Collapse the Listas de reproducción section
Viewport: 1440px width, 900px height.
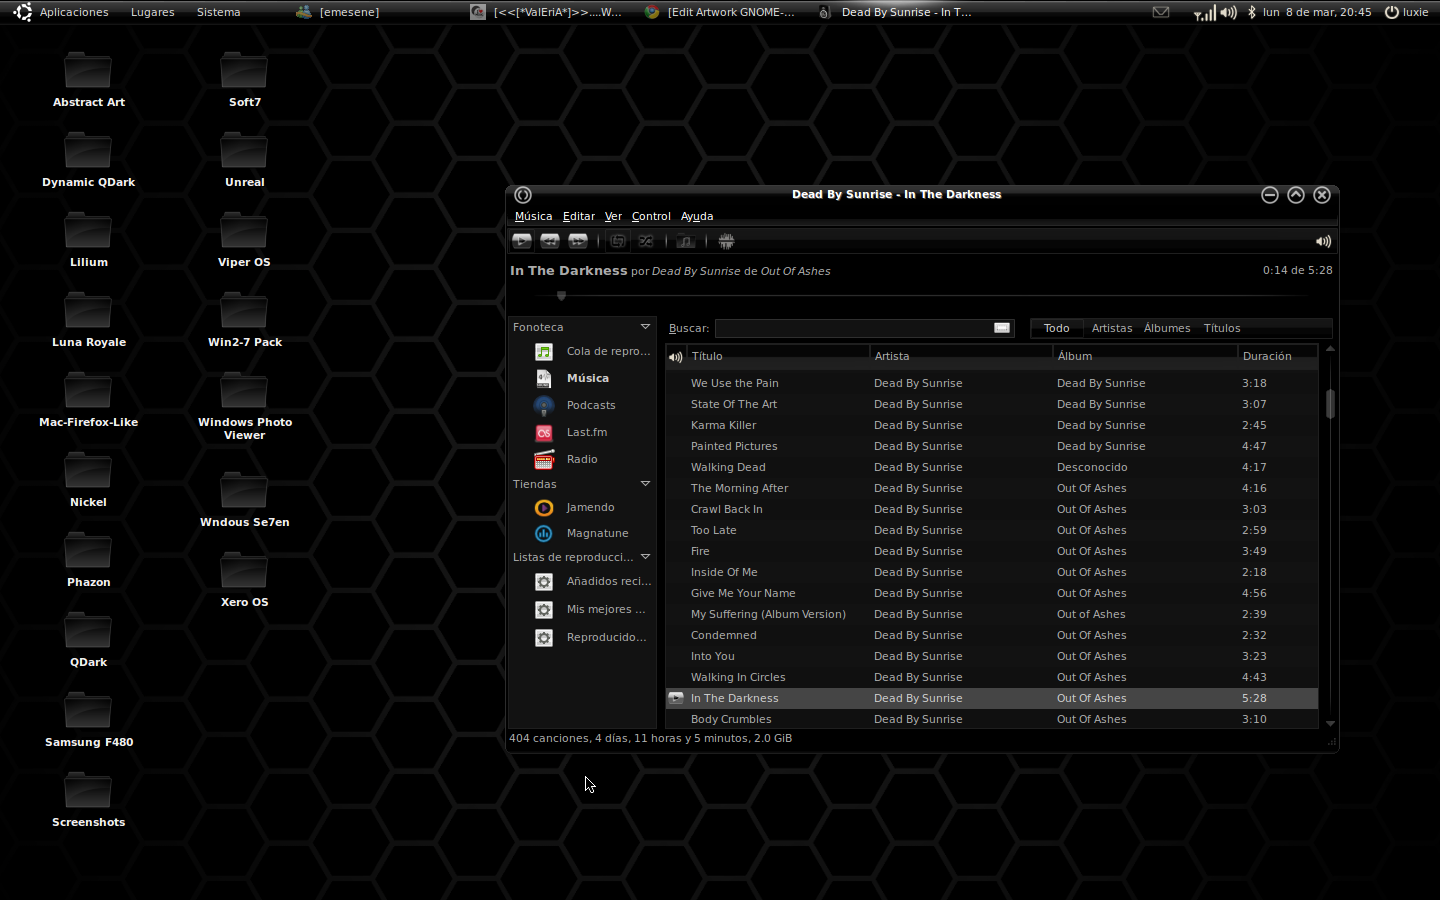pos(645,557)
